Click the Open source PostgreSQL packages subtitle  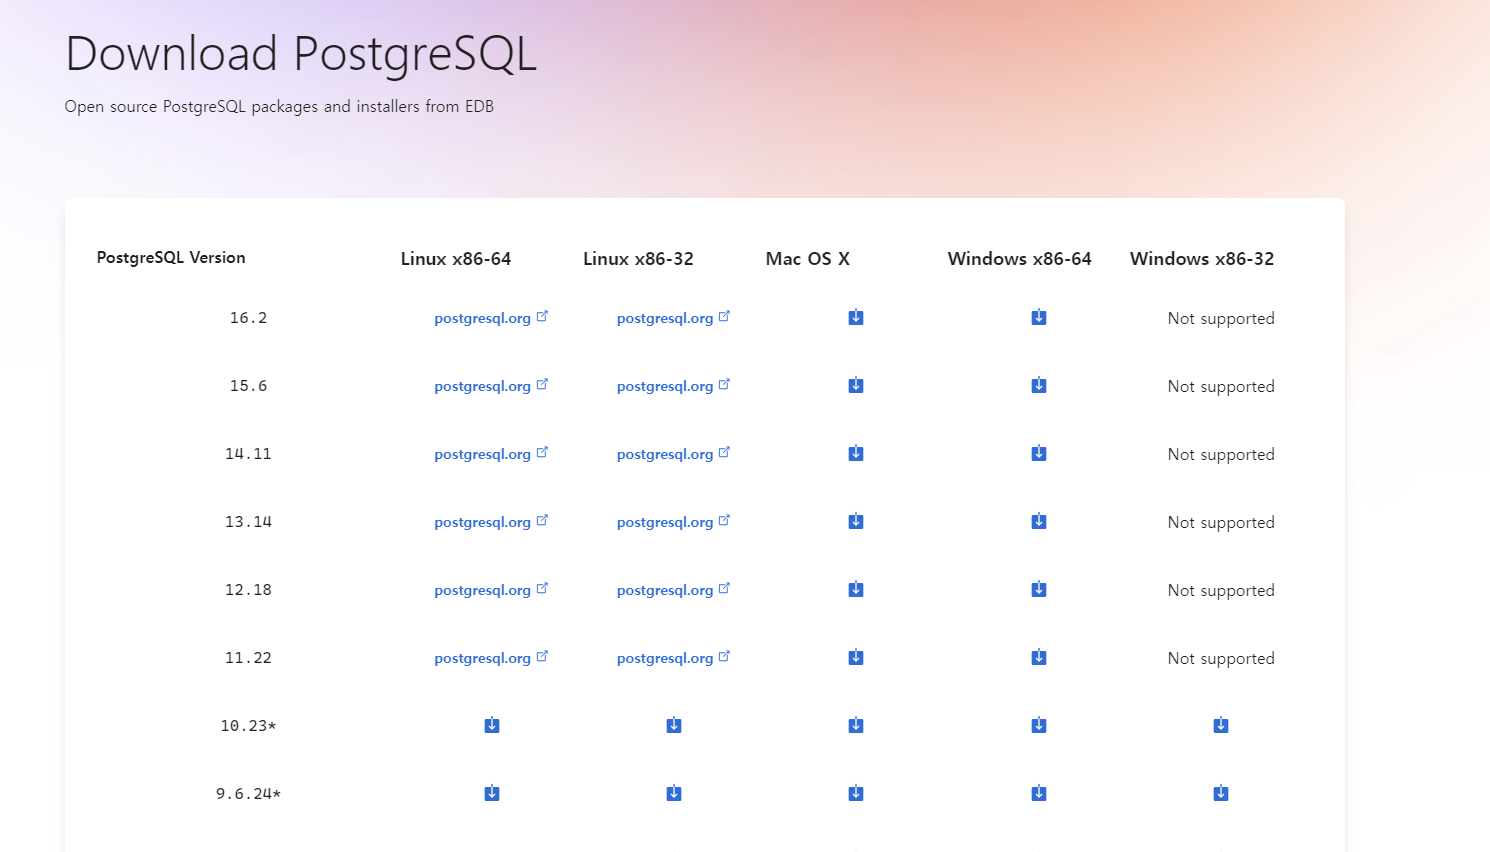pos(279,106)
